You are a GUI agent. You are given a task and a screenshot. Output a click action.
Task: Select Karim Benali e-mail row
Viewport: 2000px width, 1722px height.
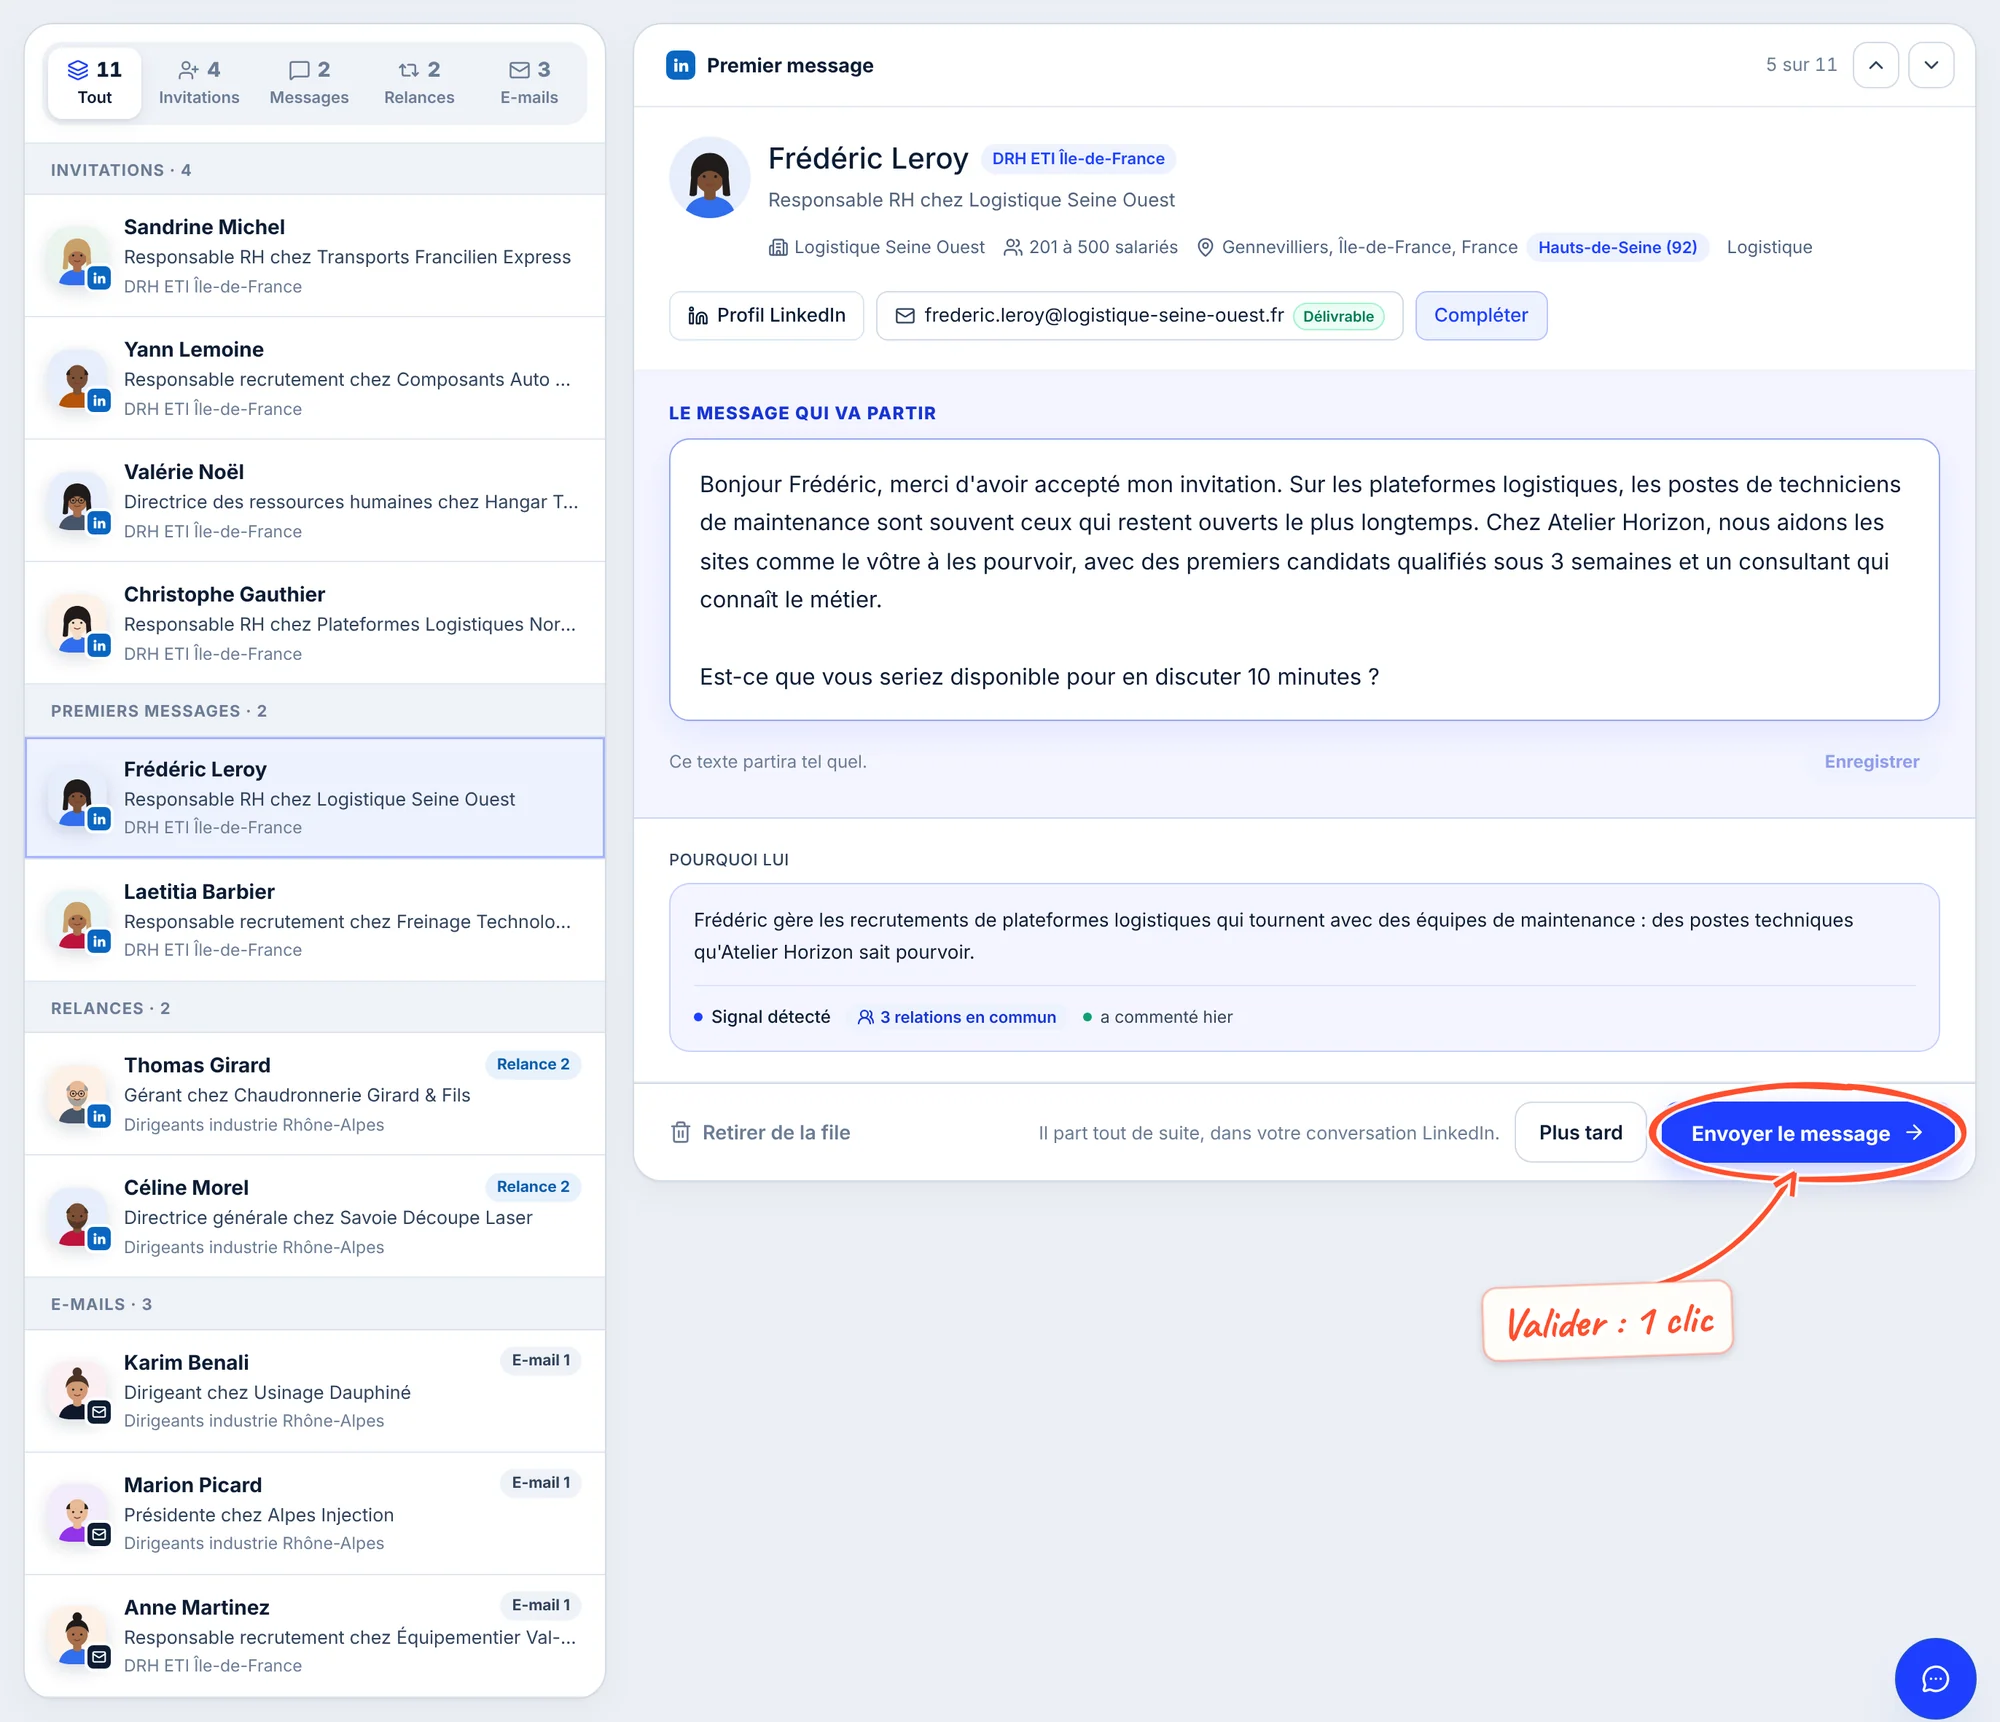coord(315,1391)
